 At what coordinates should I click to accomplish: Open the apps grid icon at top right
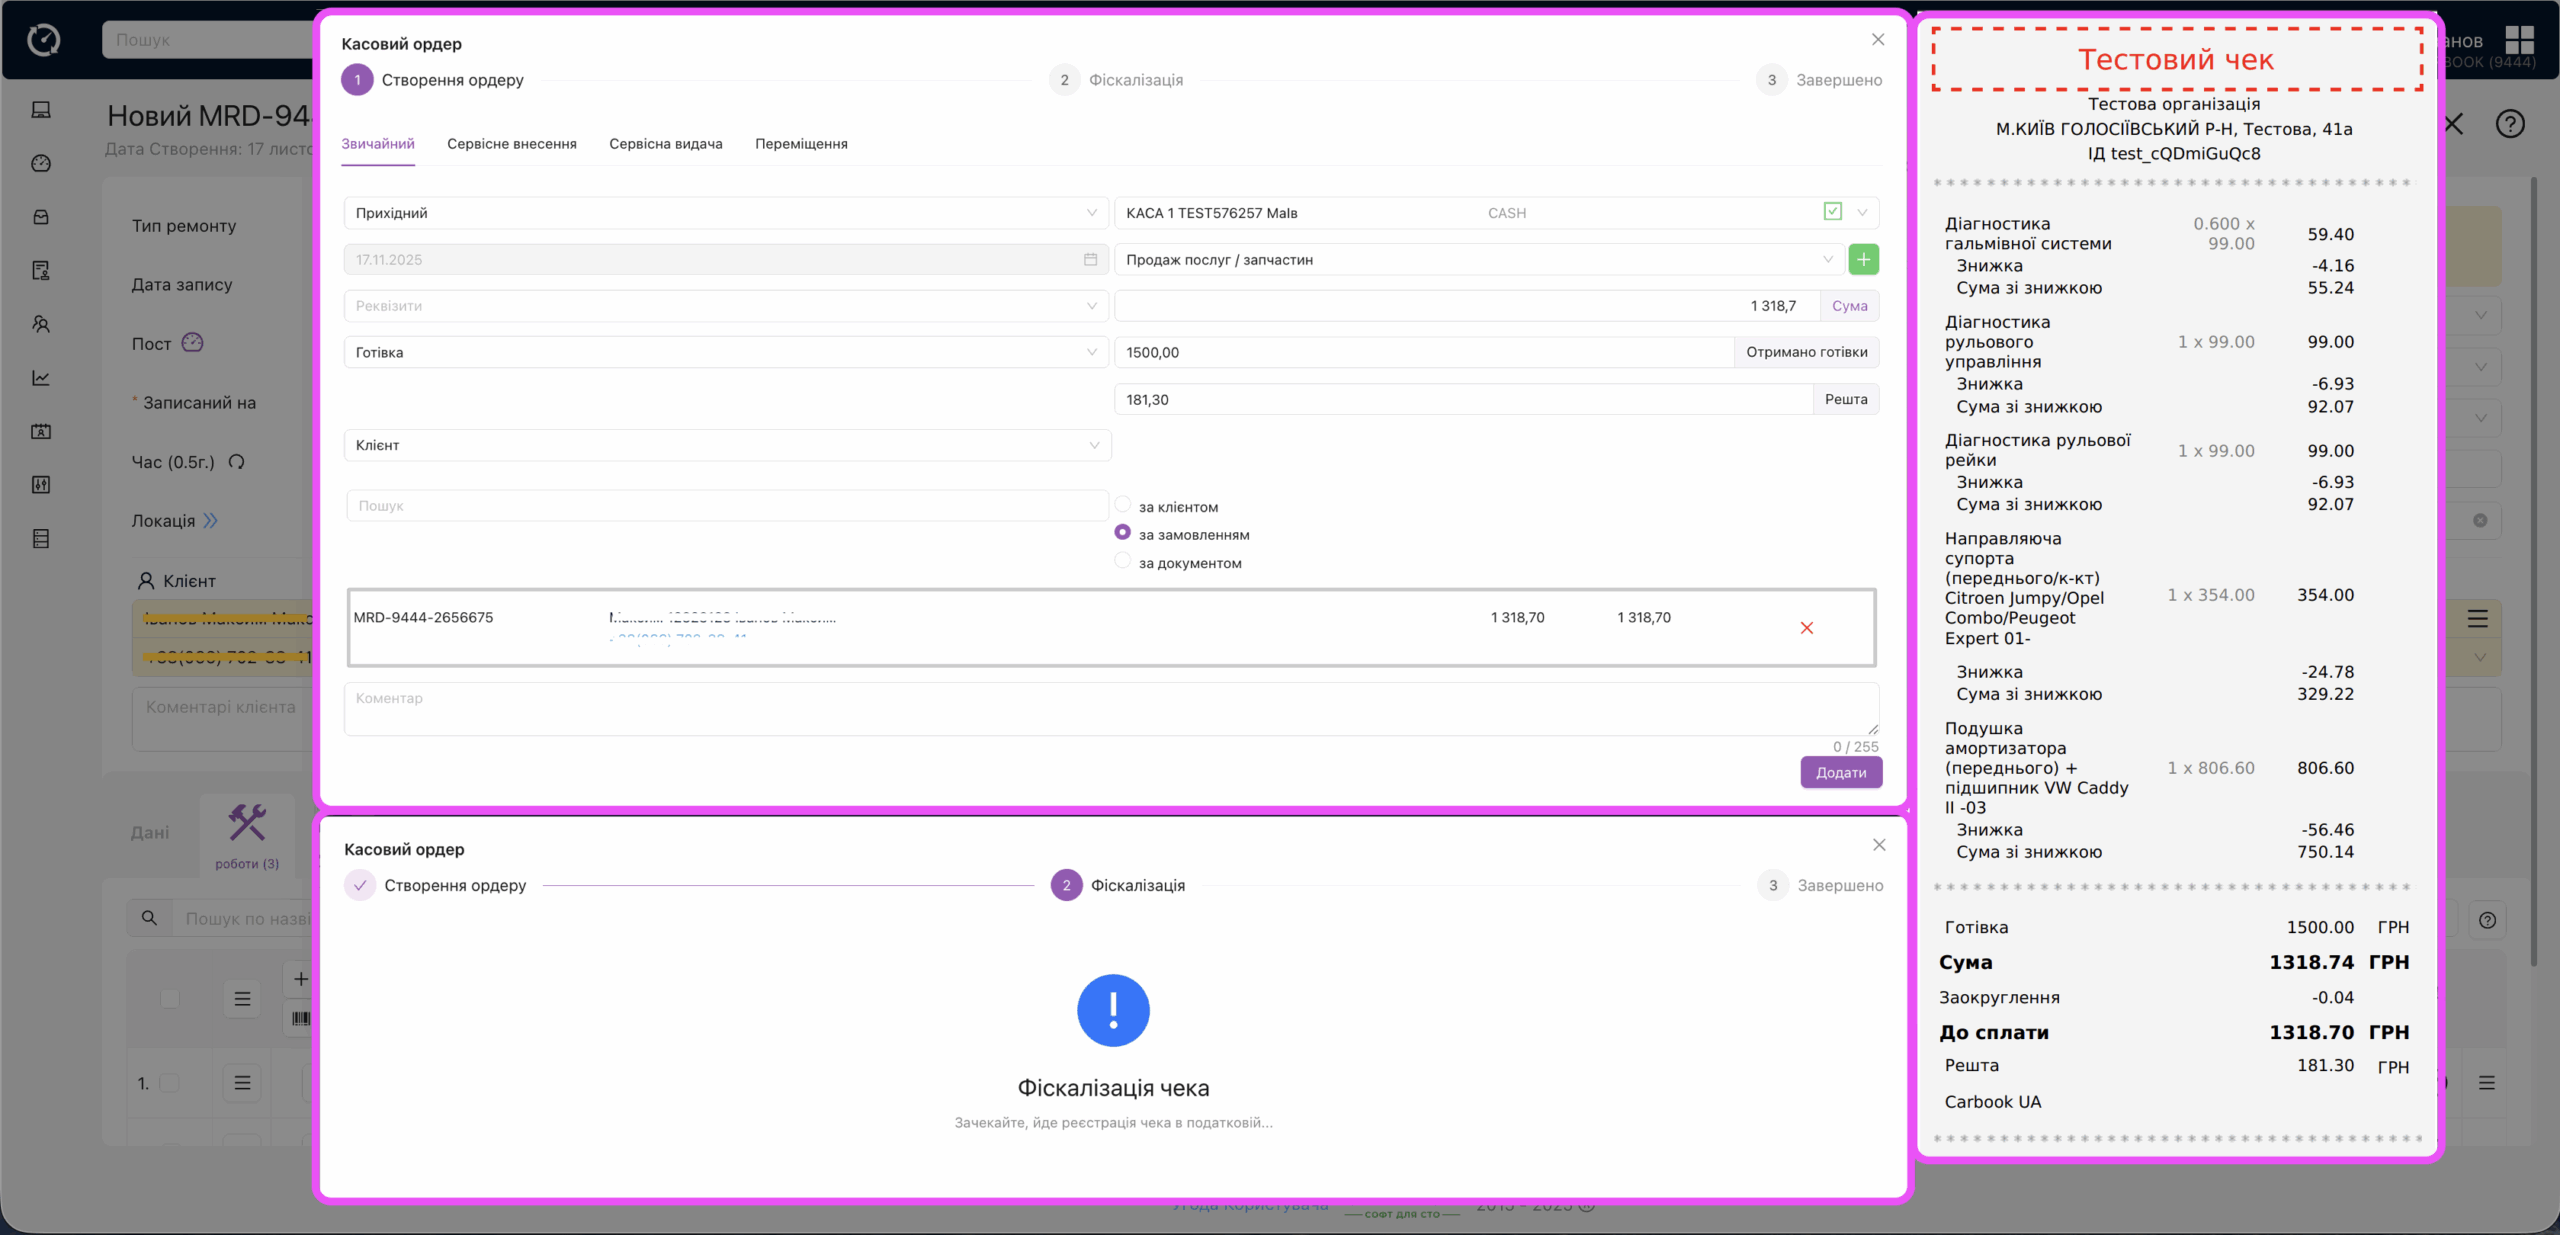pyautogui.click(x=2519, y=40)
